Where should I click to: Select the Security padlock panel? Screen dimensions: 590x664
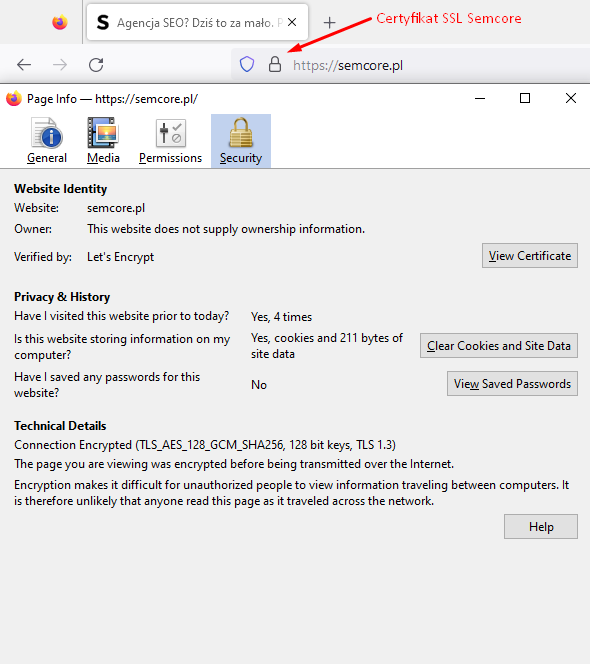point(241,141)
